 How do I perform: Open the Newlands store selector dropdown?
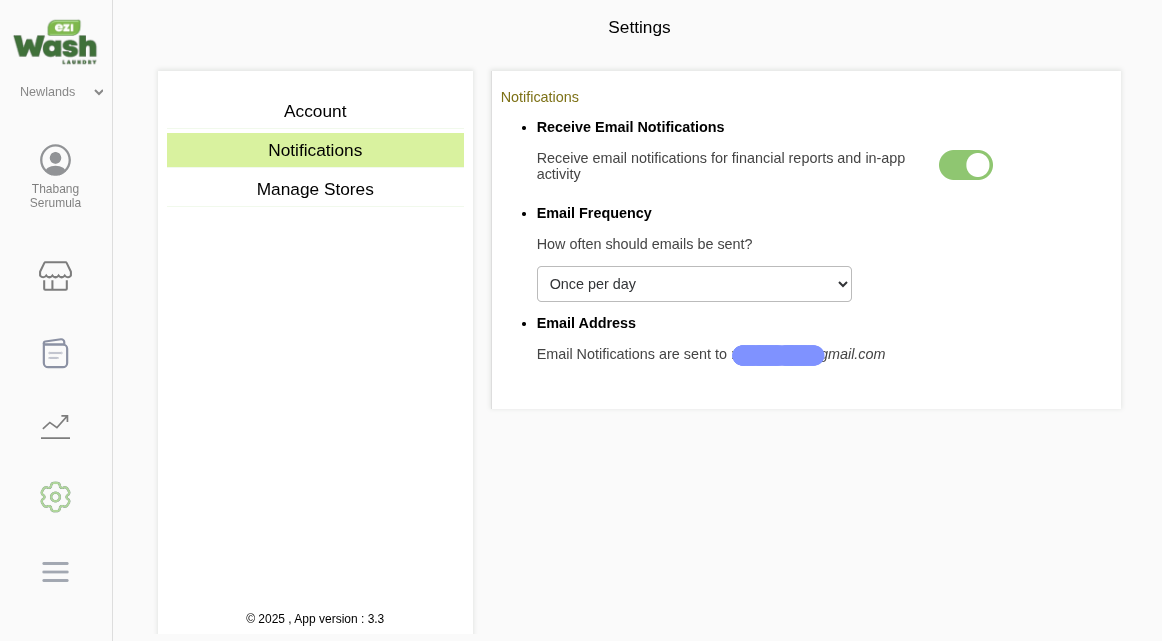point(62,92)
